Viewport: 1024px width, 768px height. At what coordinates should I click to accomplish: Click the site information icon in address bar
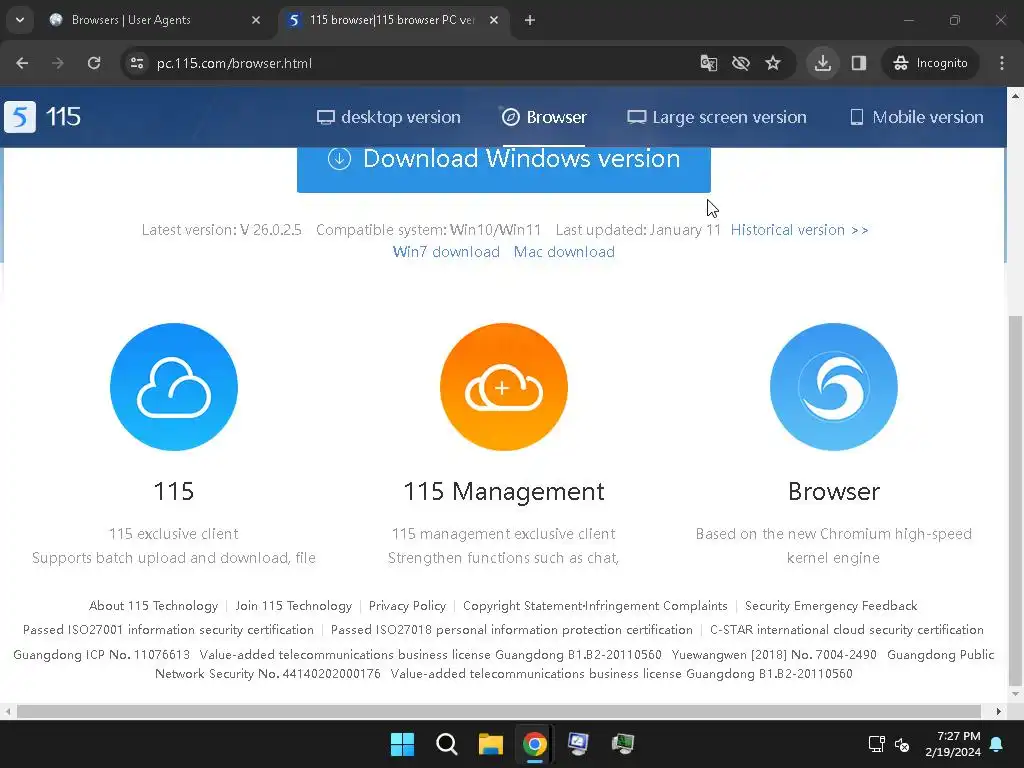click(136, 63)
